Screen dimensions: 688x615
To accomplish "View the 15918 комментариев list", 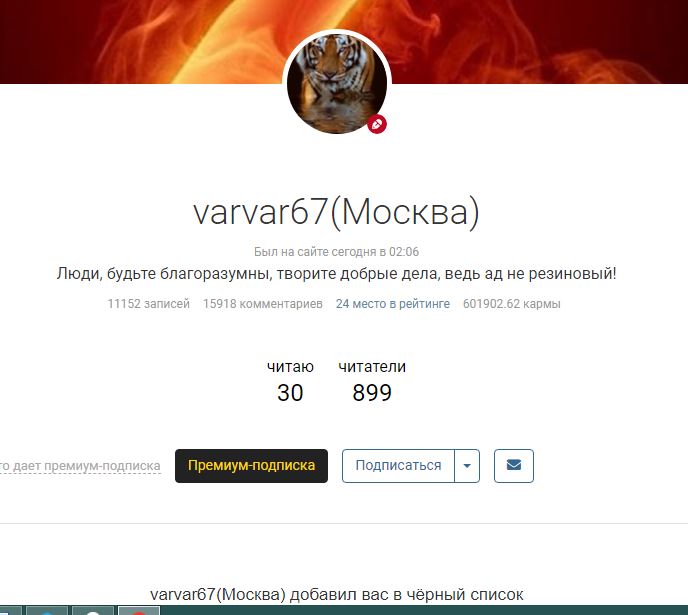I will [262, 304].
